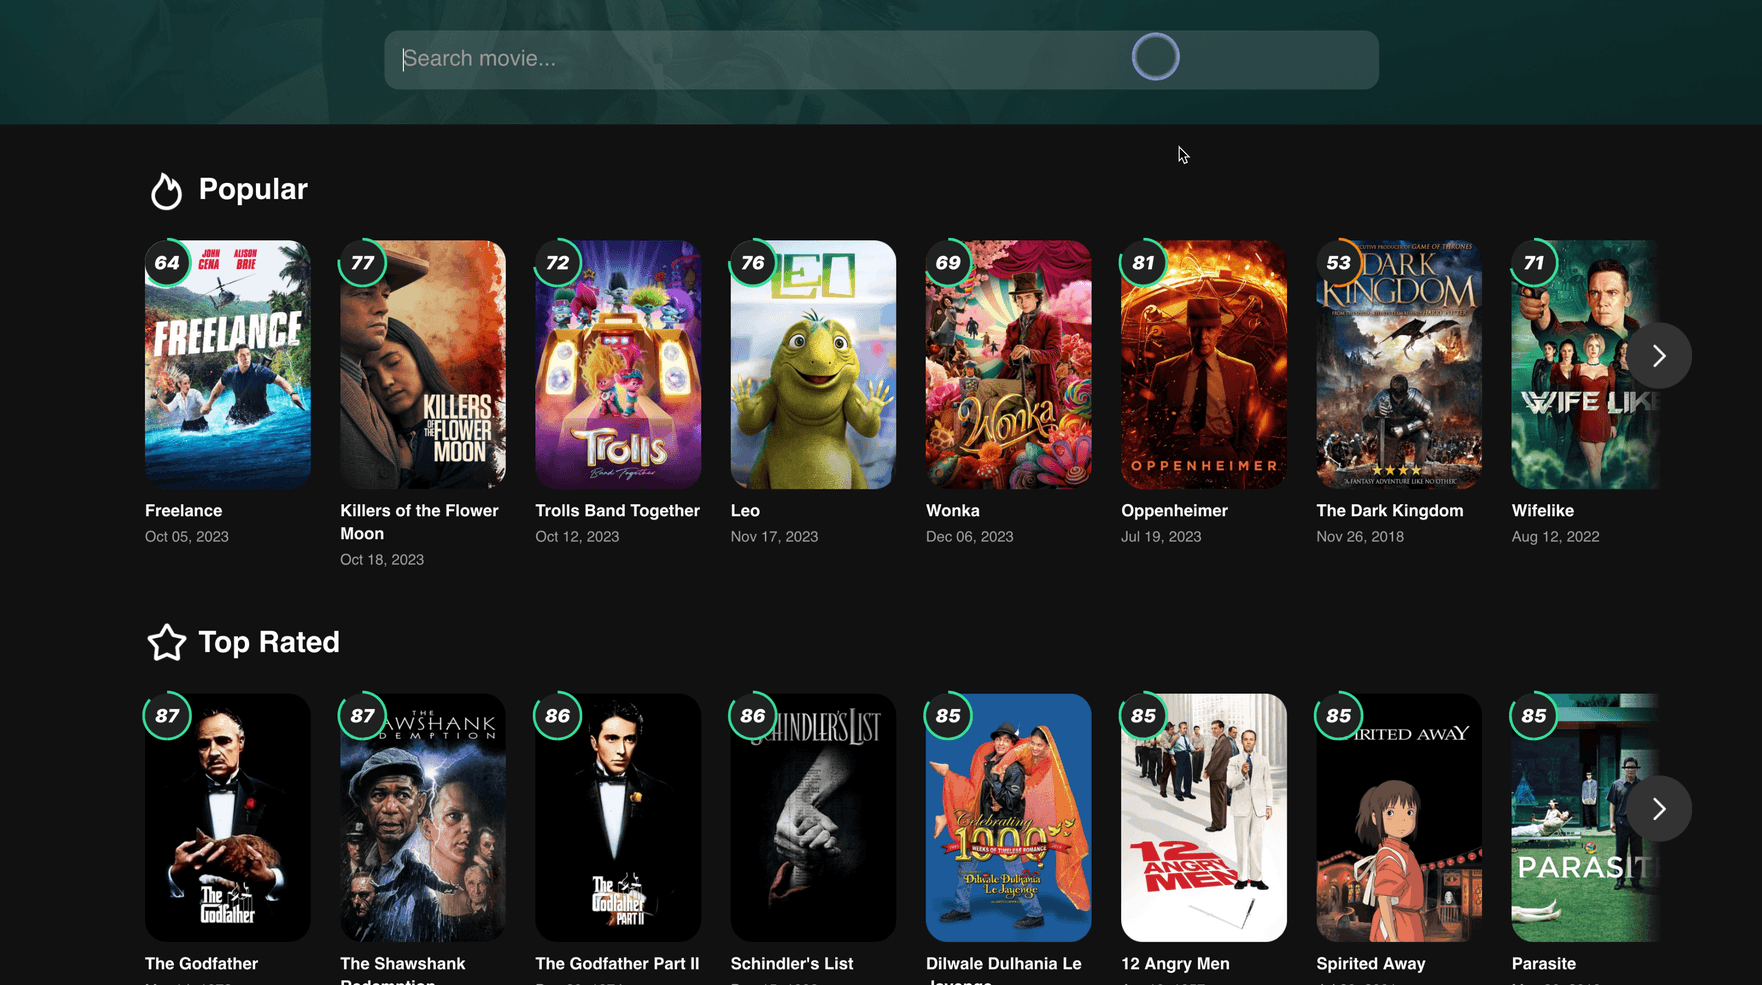This screenshot has height=985, width=1762.
Task: Click the 81 rating badge on Oppenheimer
Action: pos(1143,262)
